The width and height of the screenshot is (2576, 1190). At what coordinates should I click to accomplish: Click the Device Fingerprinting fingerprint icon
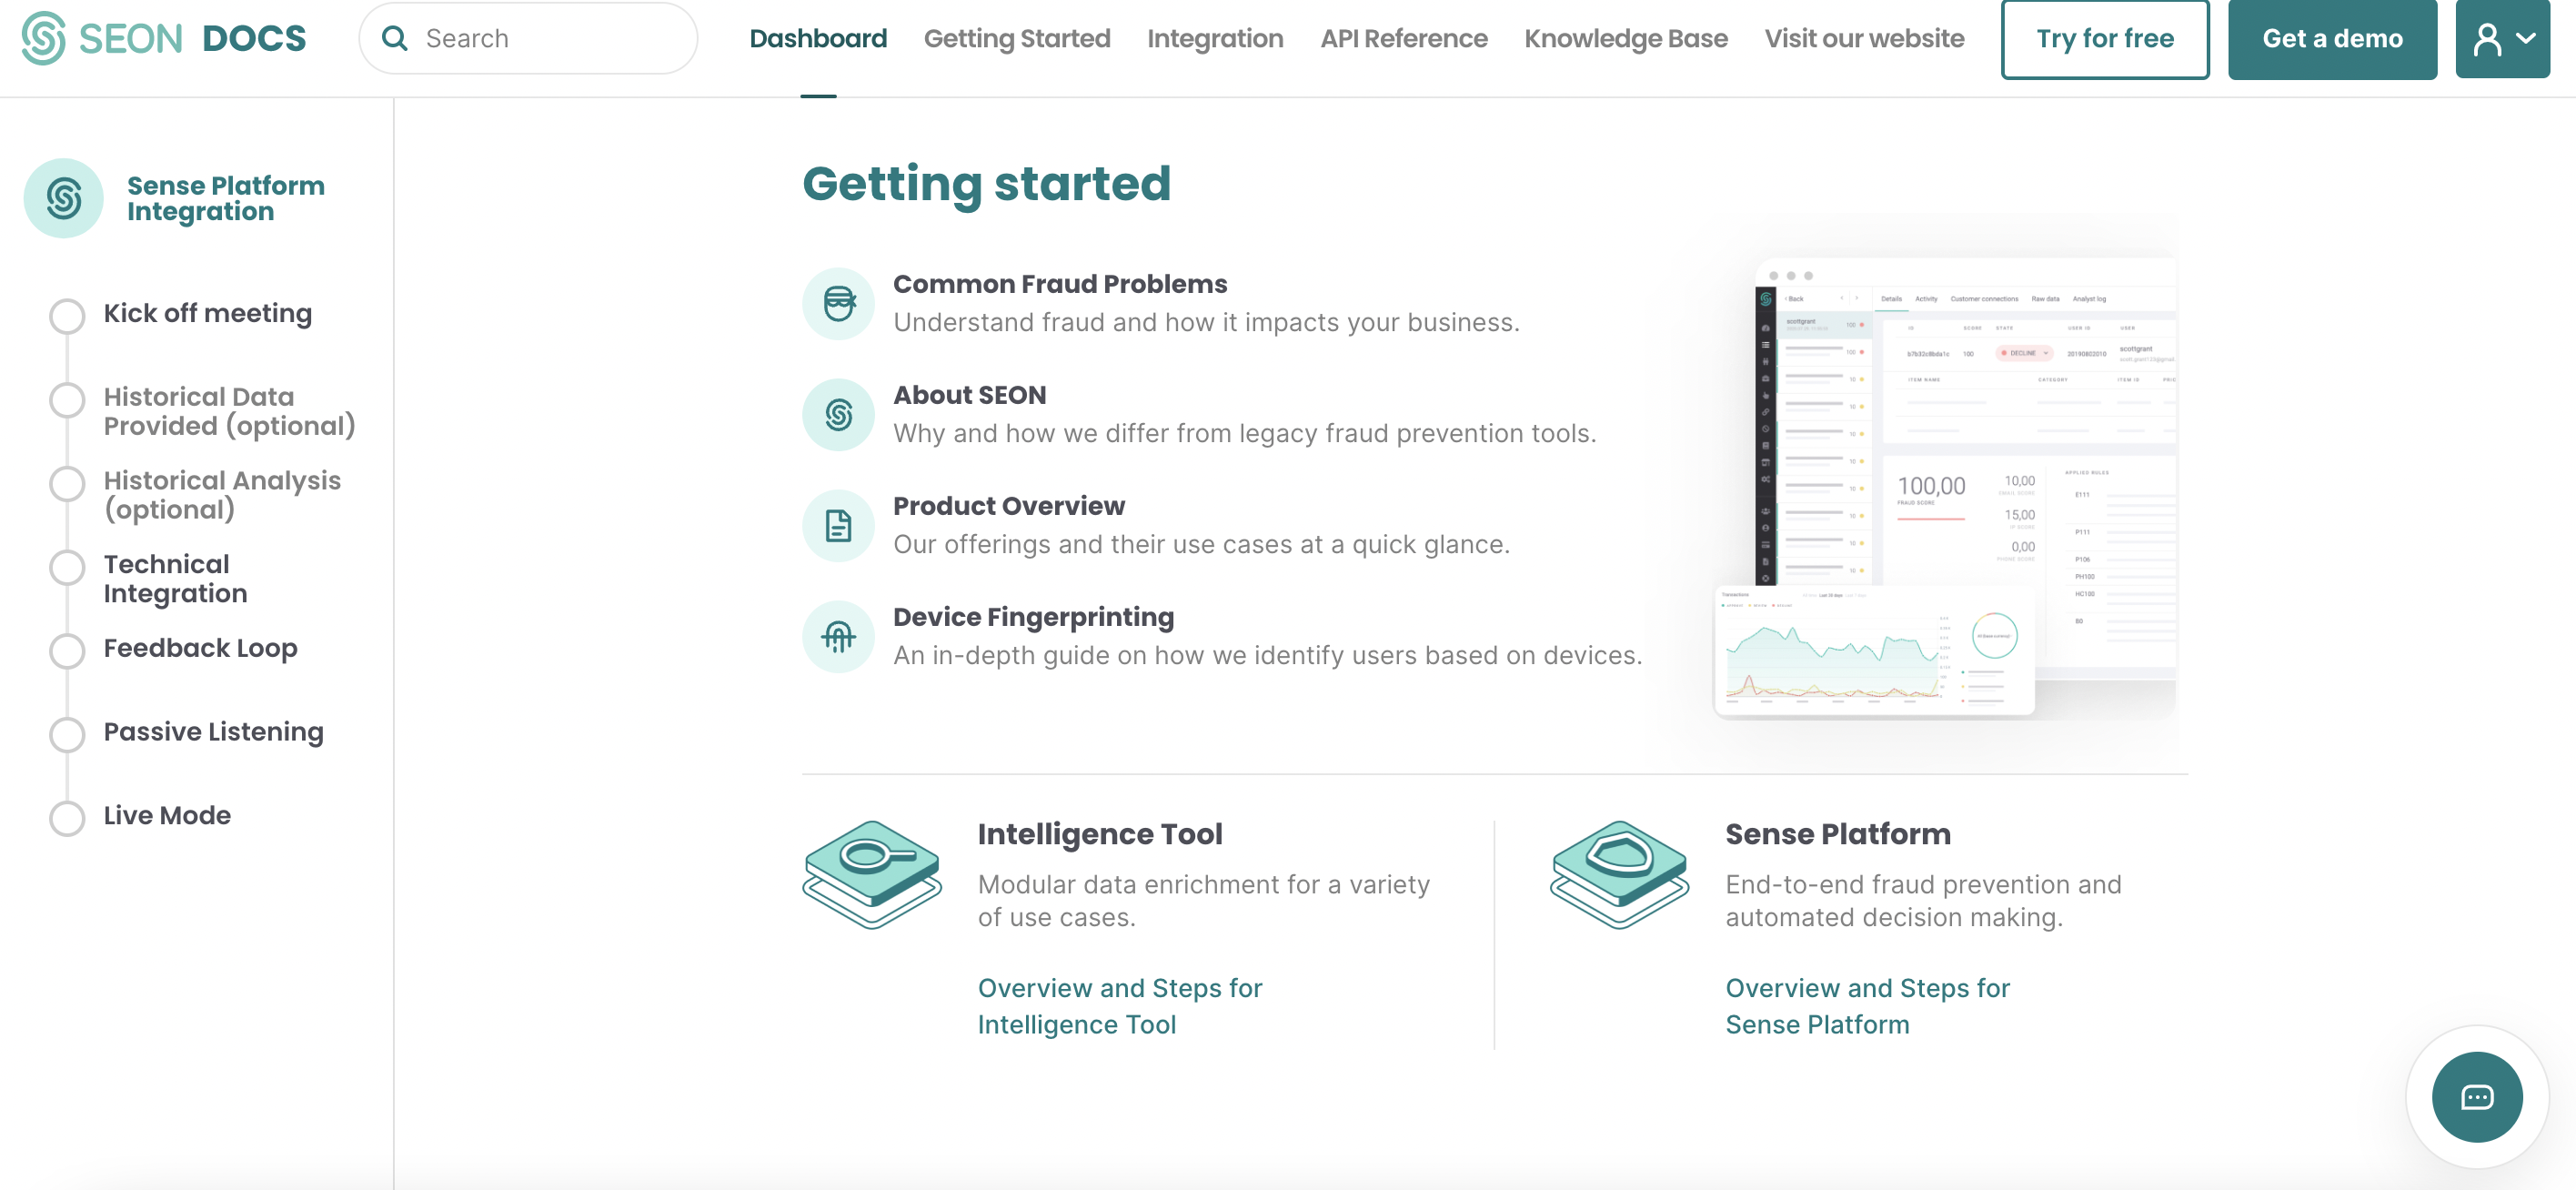[836, 634]
